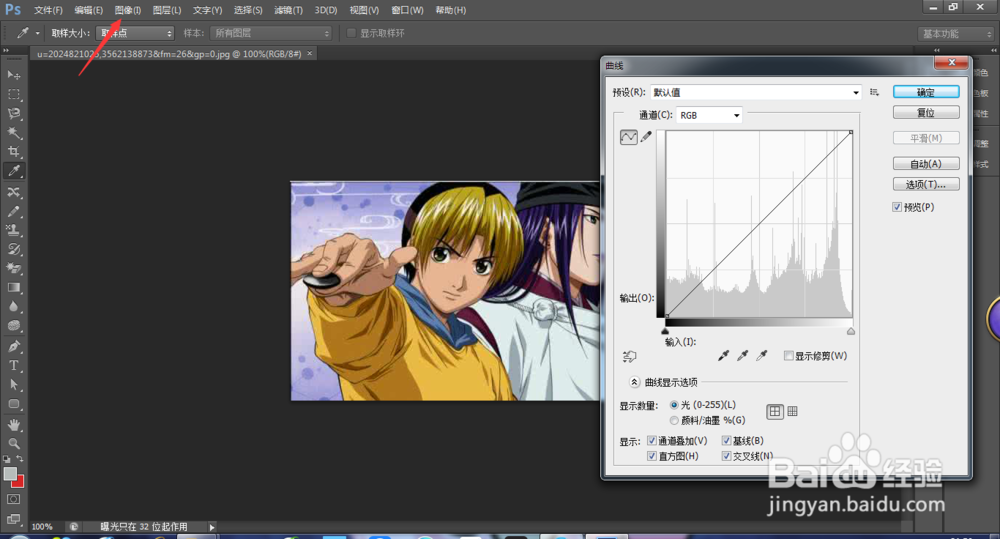Select the Magic Wand tool
Viewport: 1000px width, 539px height.
click(13, 133)
